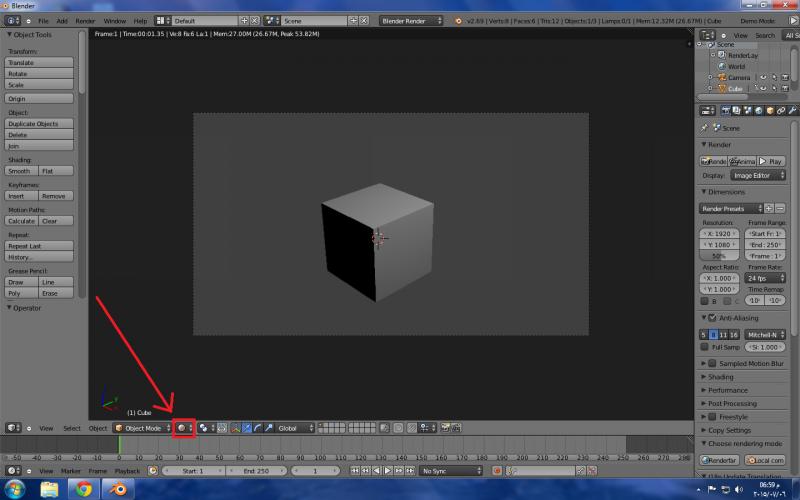Open the Global orientation dropdown
800x500 pixels.
coord(295,428)
